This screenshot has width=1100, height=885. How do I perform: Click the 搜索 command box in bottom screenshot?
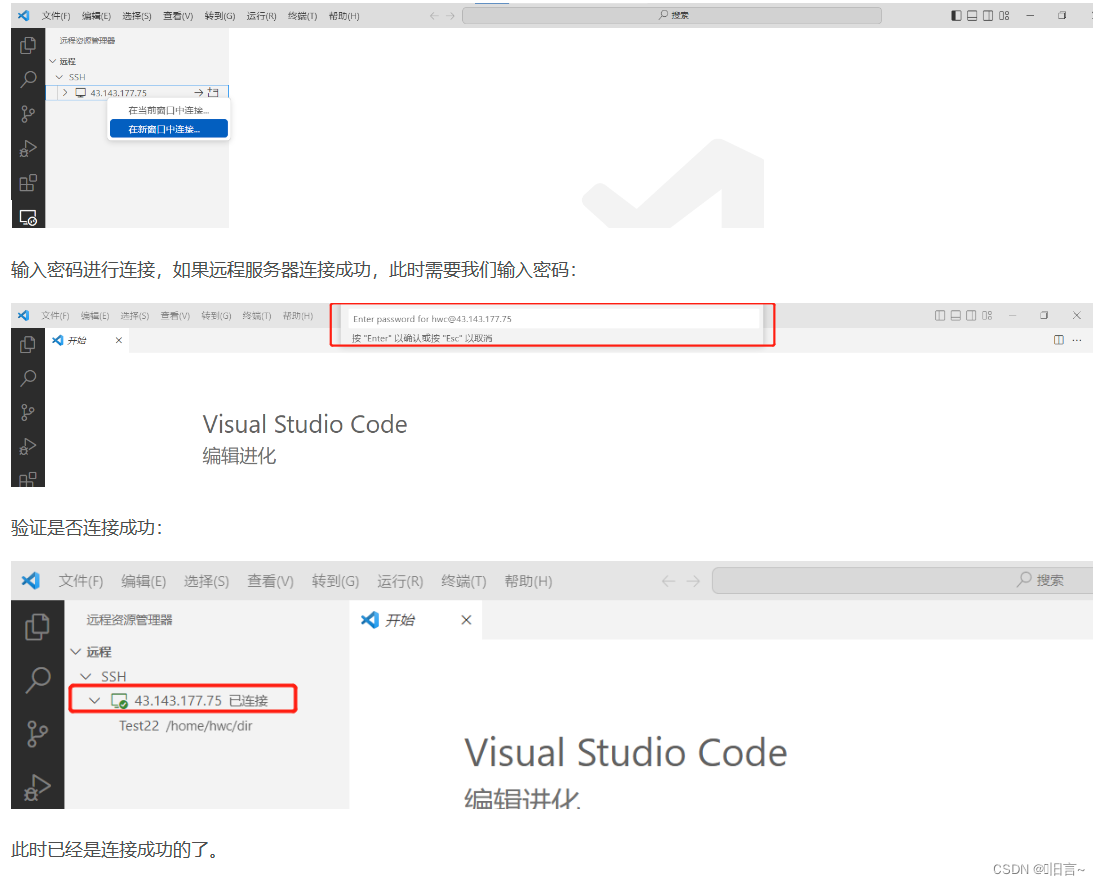point(902,581)
